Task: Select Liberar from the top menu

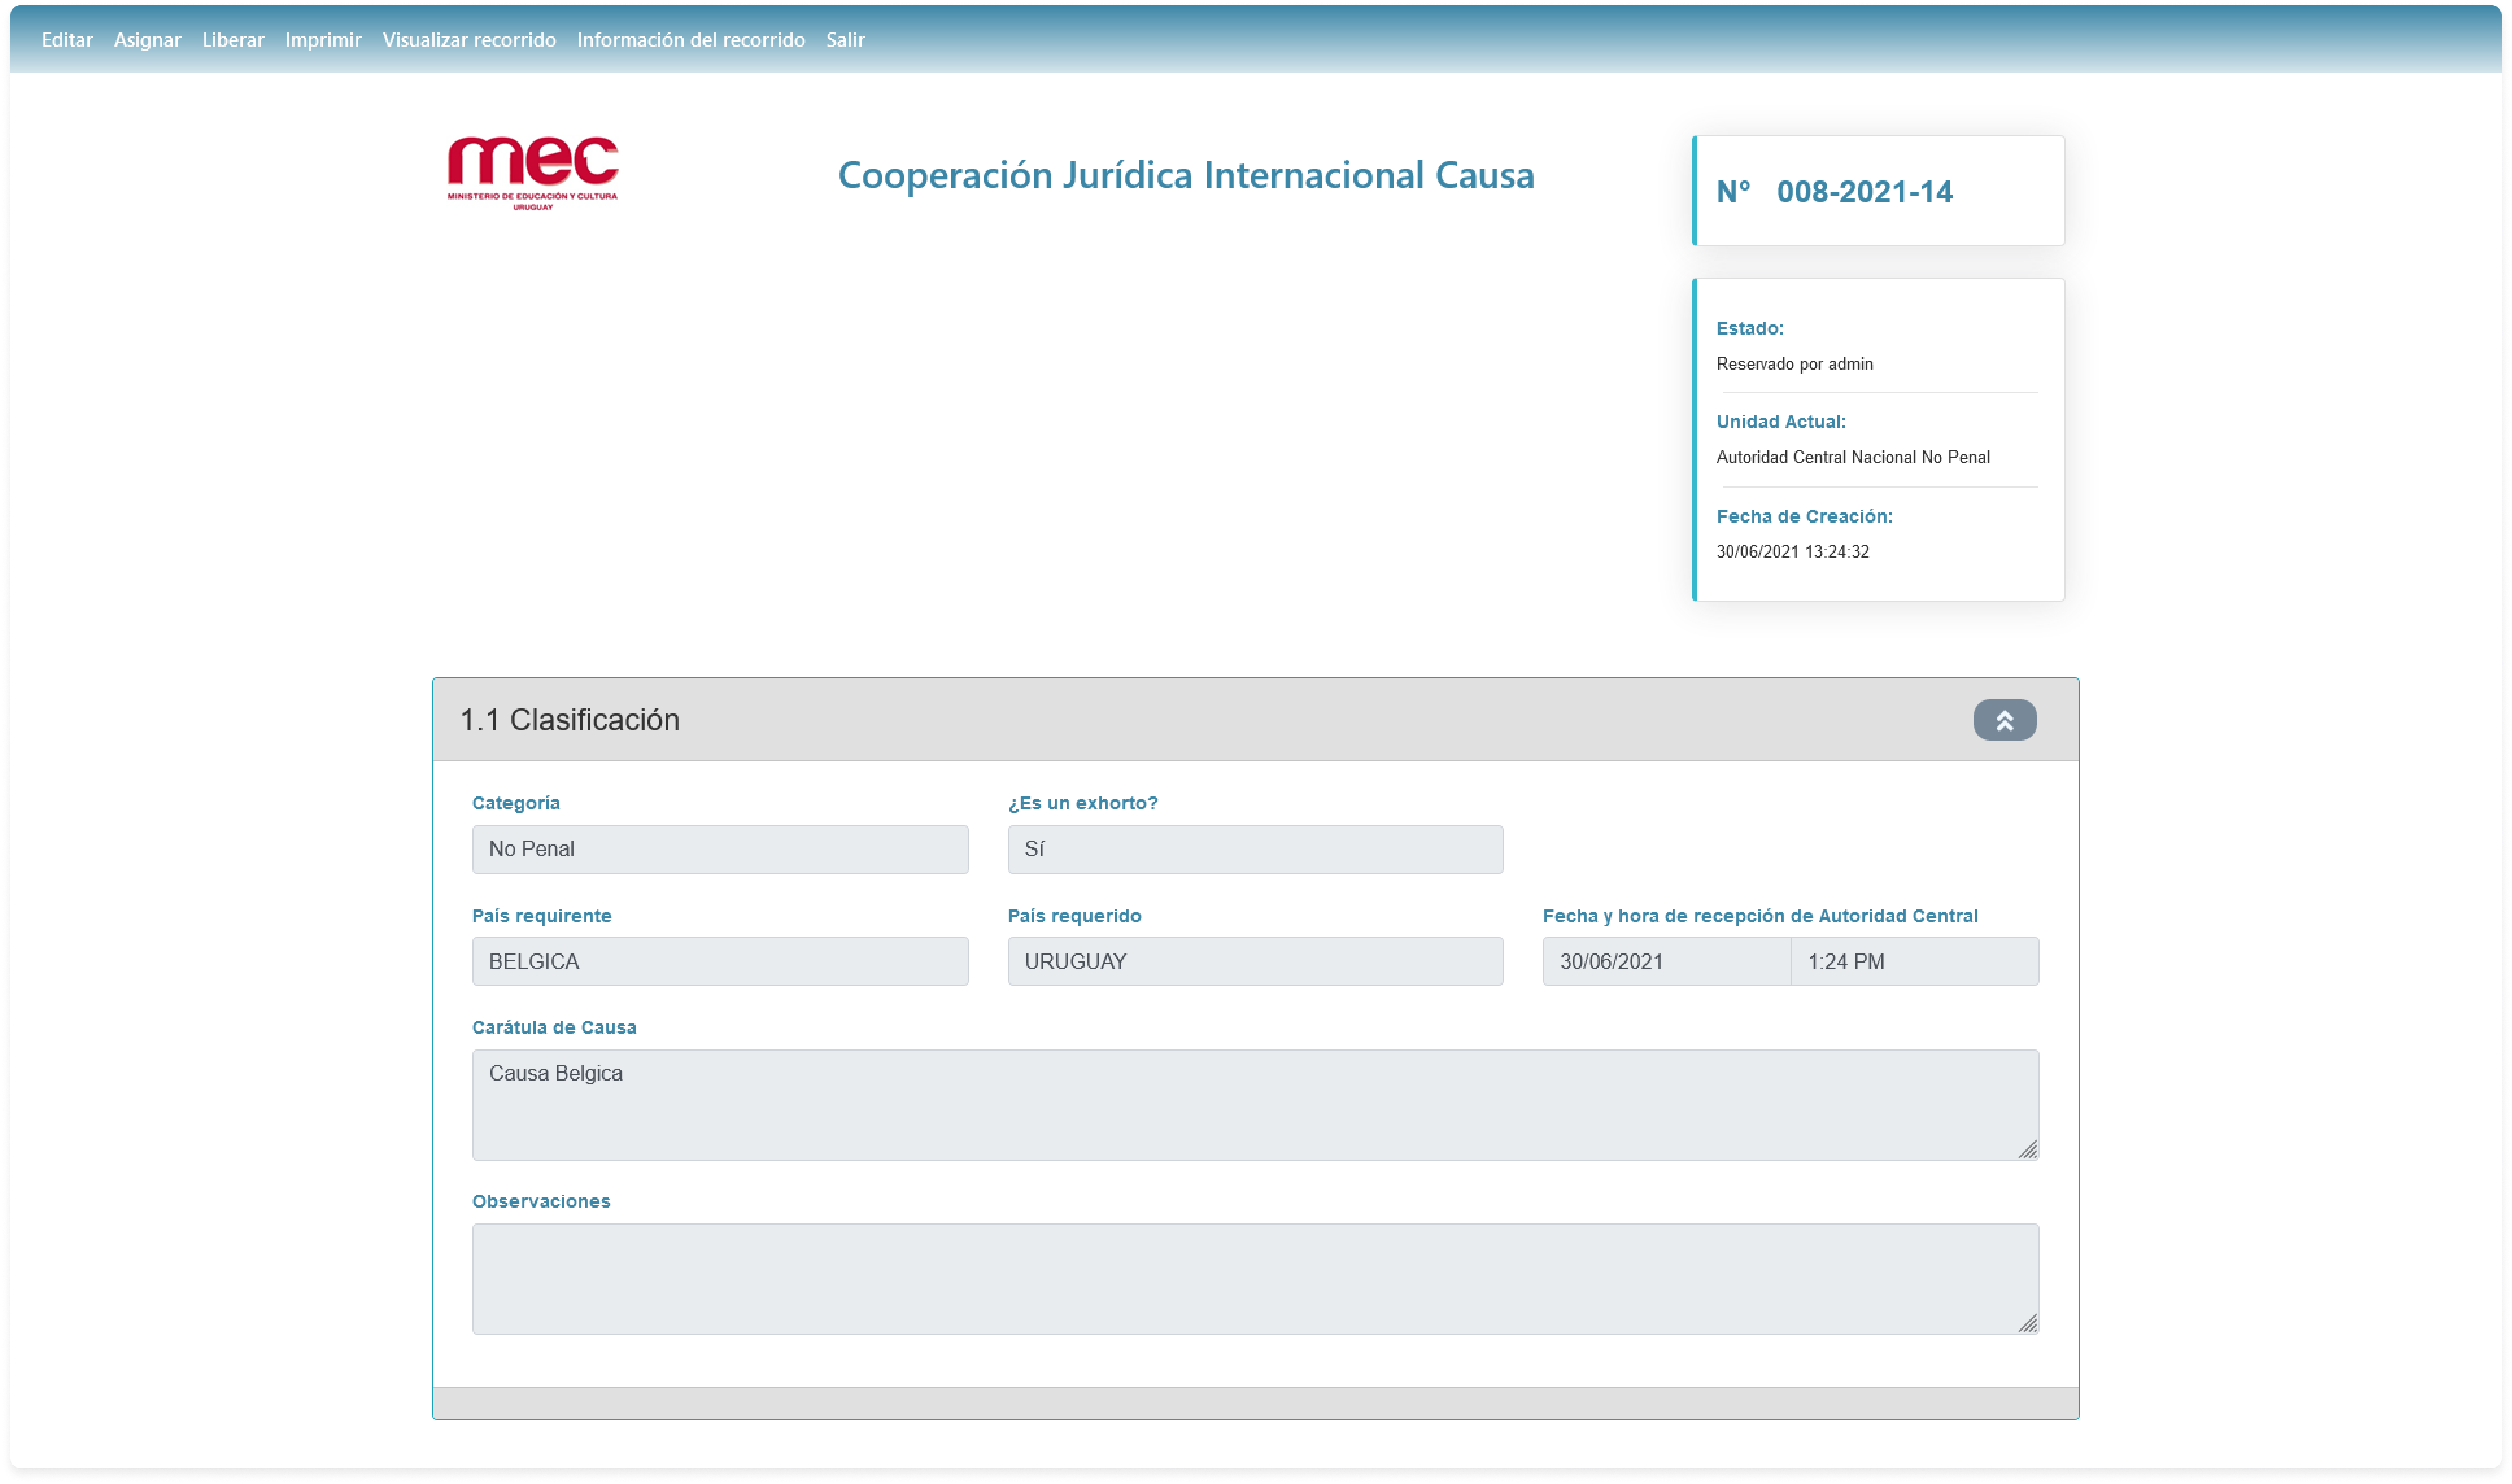Action: (233, 40)
